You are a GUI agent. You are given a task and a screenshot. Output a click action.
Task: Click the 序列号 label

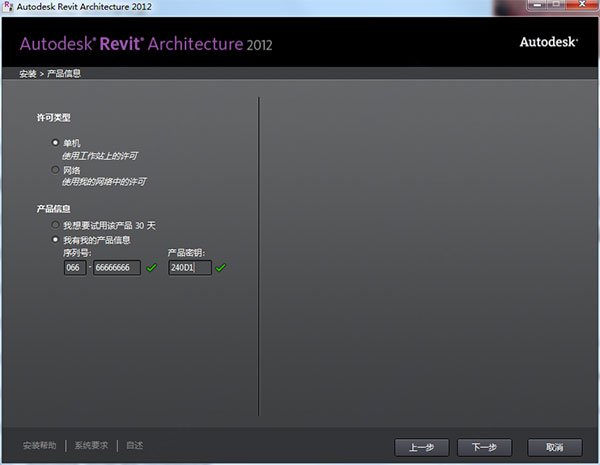(77, 253)
